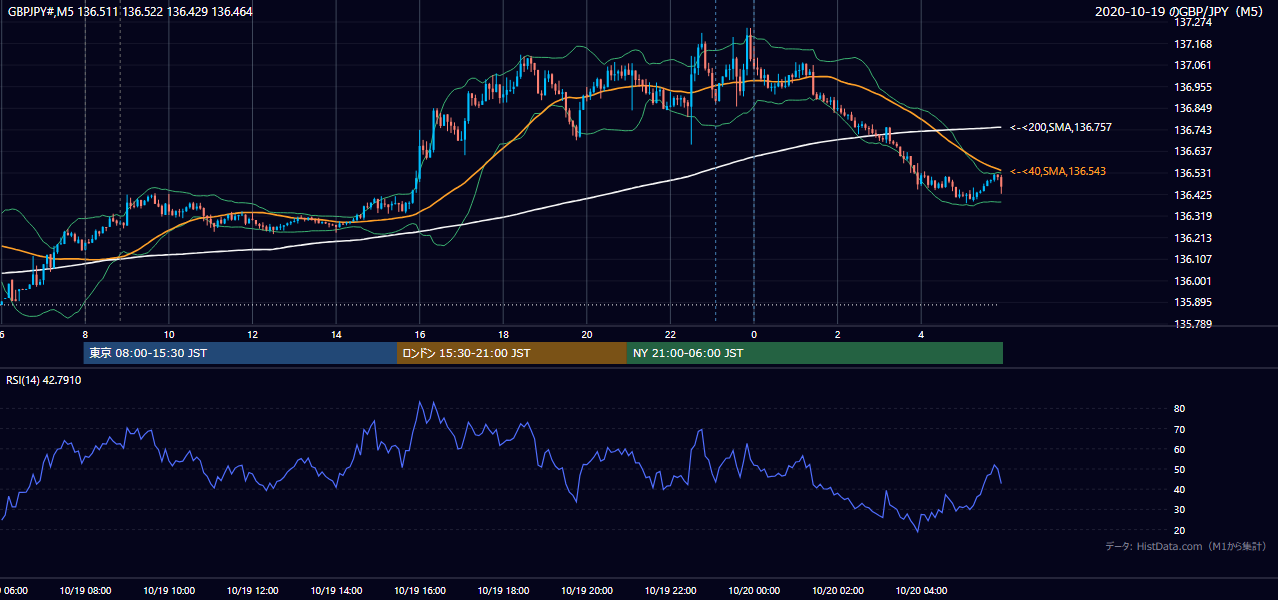Click RSI axis level 40
Viewport: 1278px width, 600px height.
point(1180,490)
